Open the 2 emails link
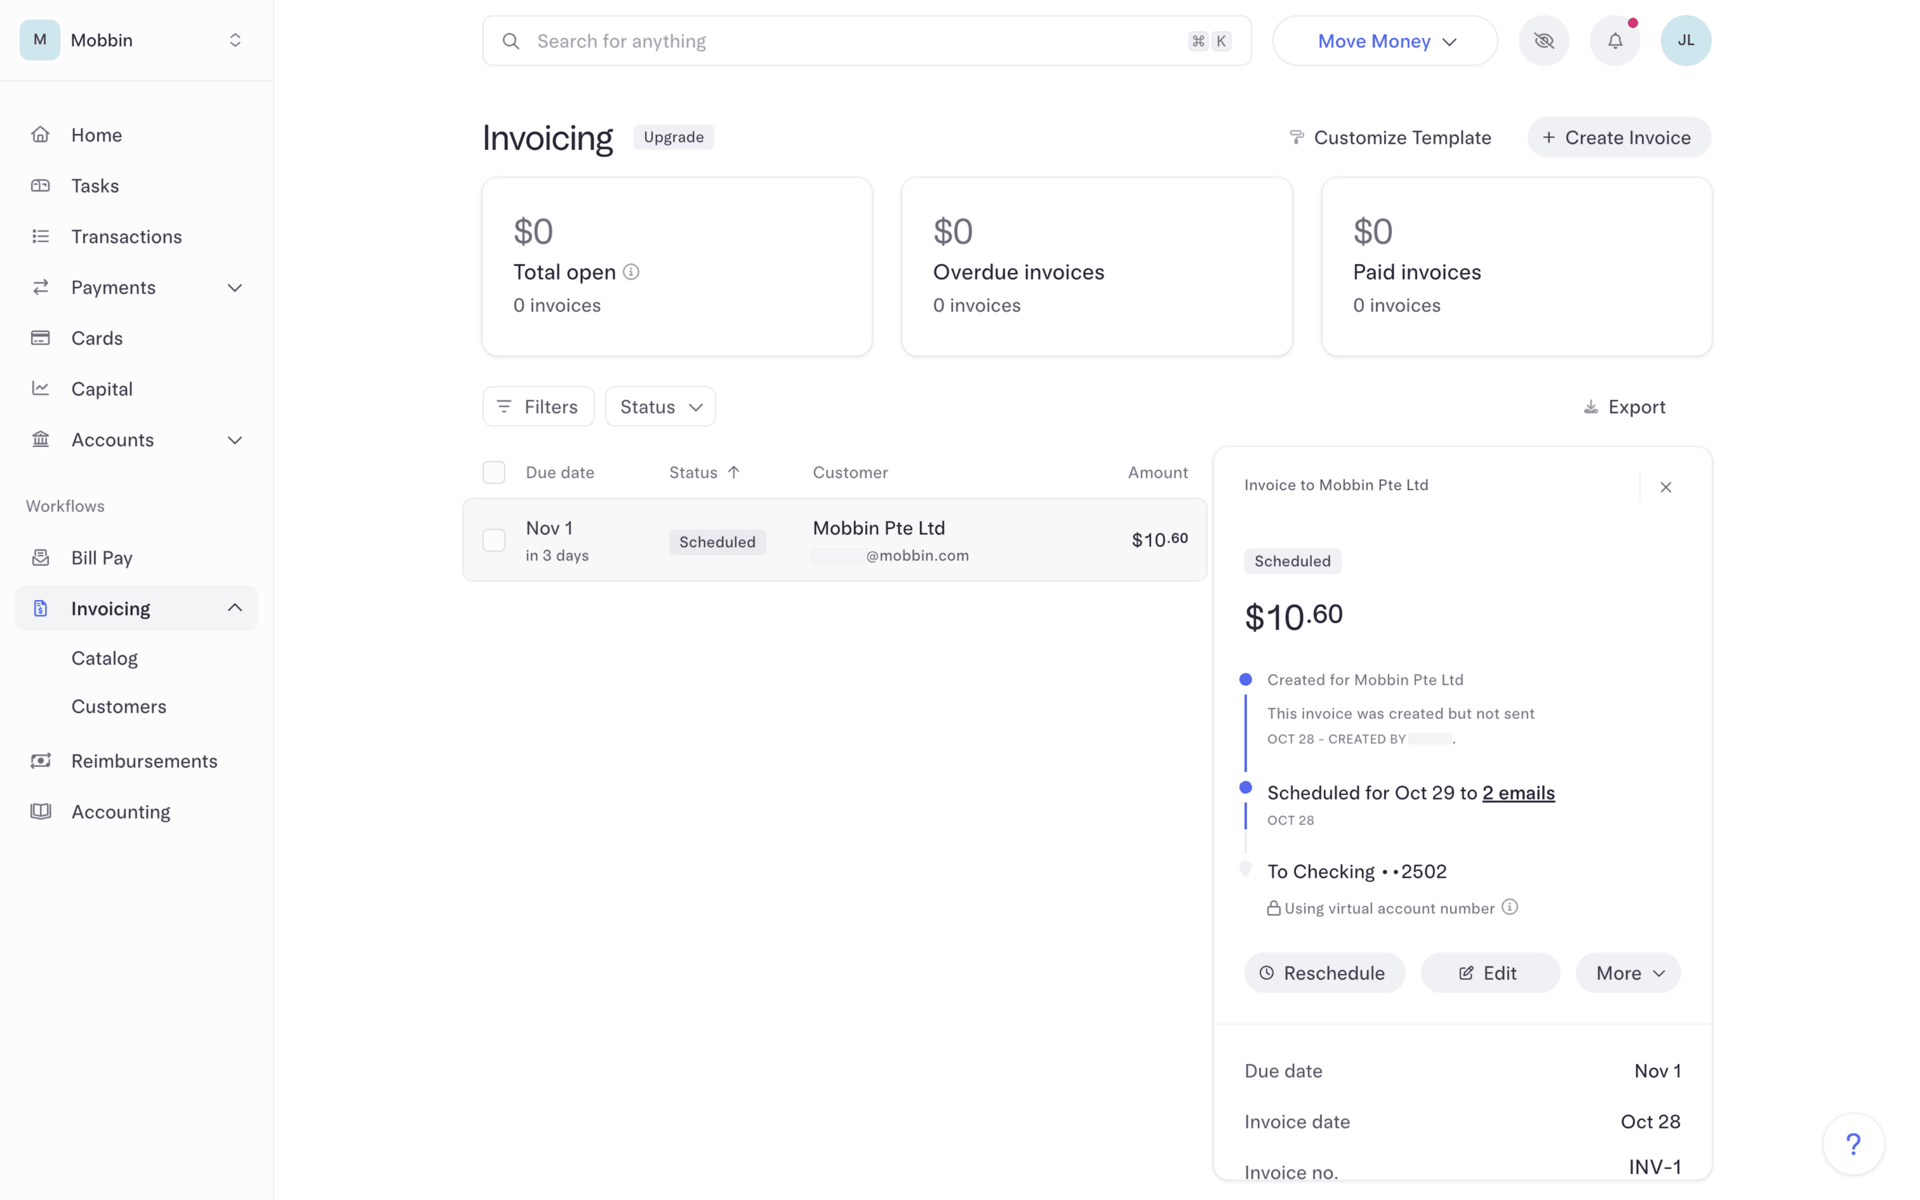The height and width of the screenshot is (1200, 1920). 1518,793
